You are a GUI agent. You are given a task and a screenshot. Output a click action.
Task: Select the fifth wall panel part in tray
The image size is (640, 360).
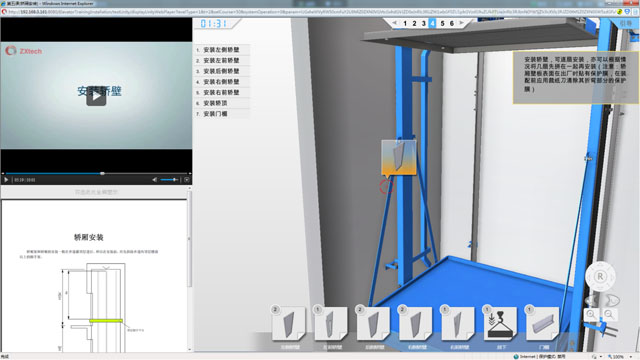(x=458, y=324)
